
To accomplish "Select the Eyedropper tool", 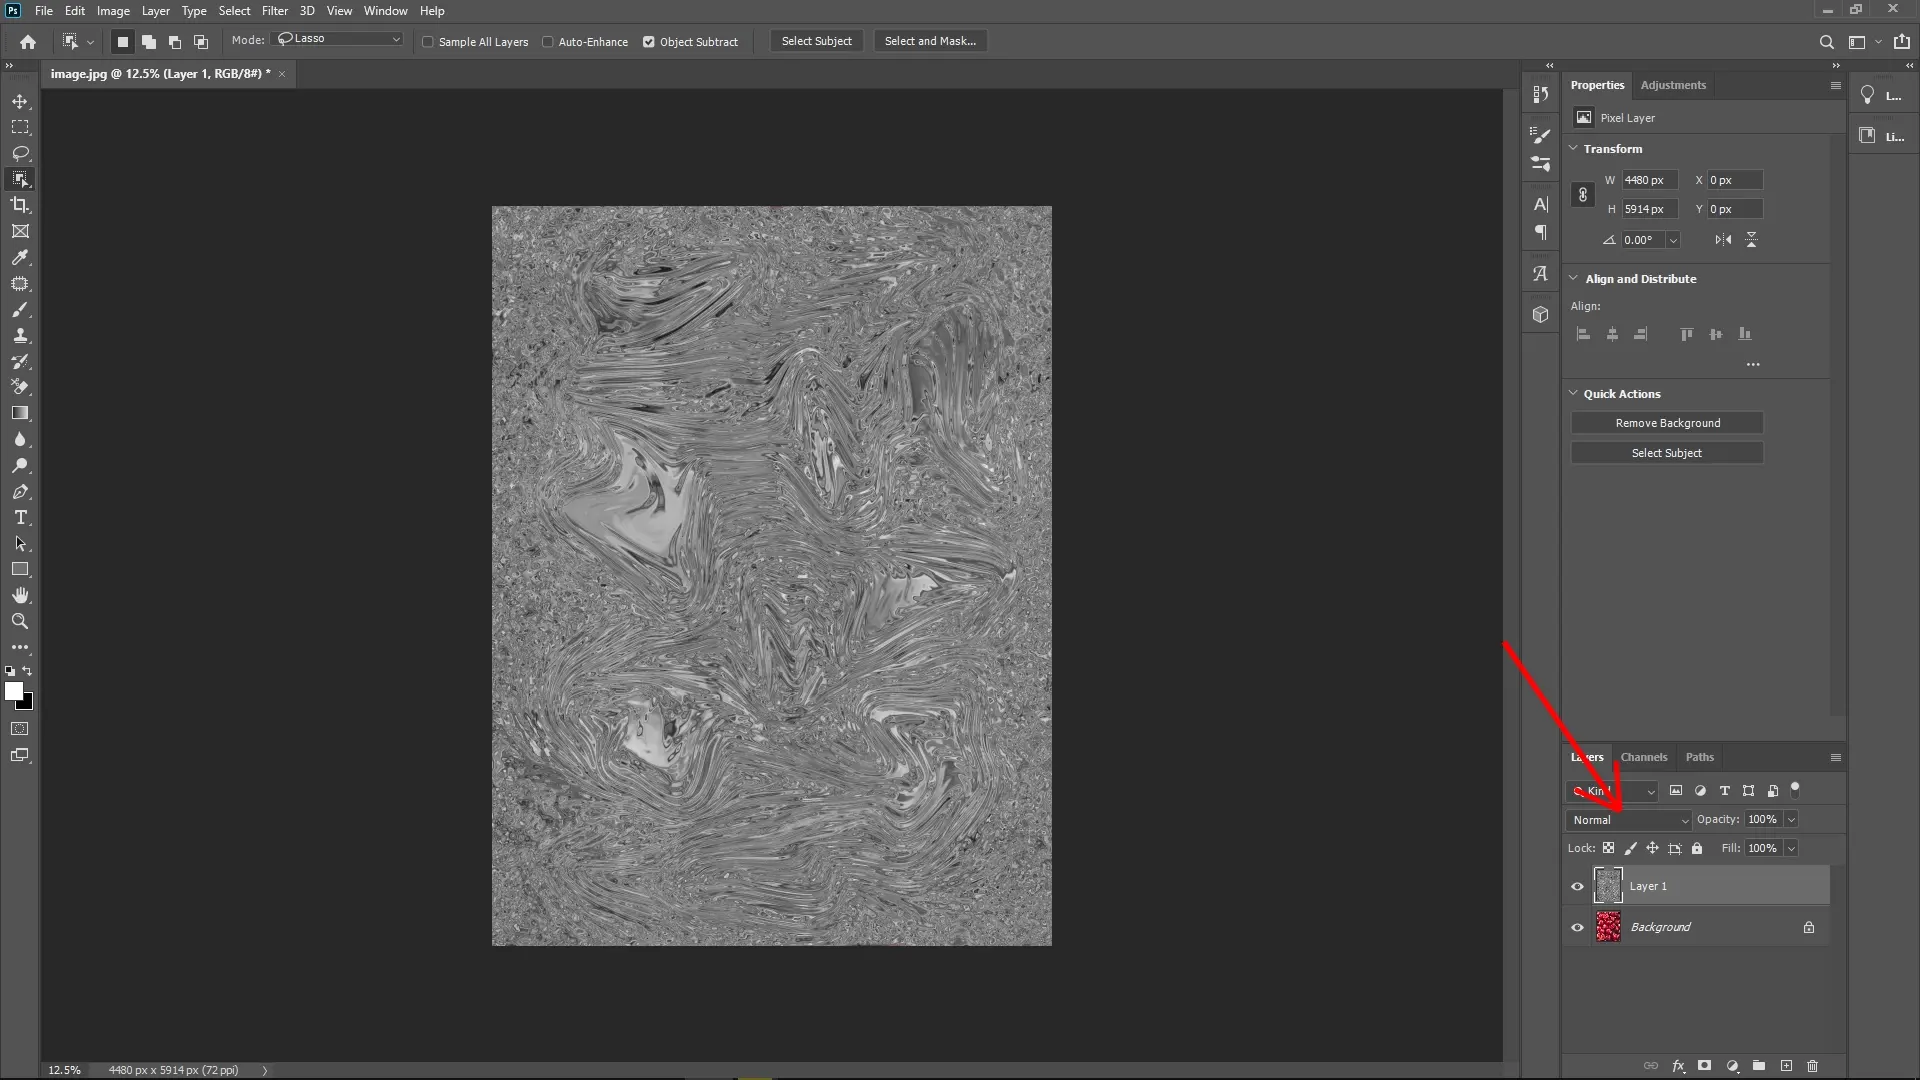I will (20, 258).
